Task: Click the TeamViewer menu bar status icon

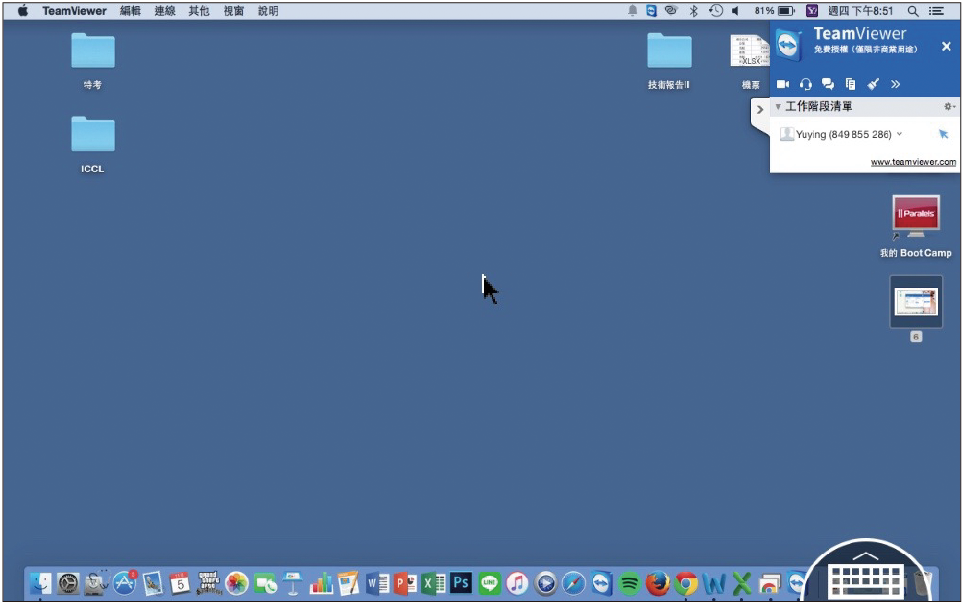Action: (651, 11)
